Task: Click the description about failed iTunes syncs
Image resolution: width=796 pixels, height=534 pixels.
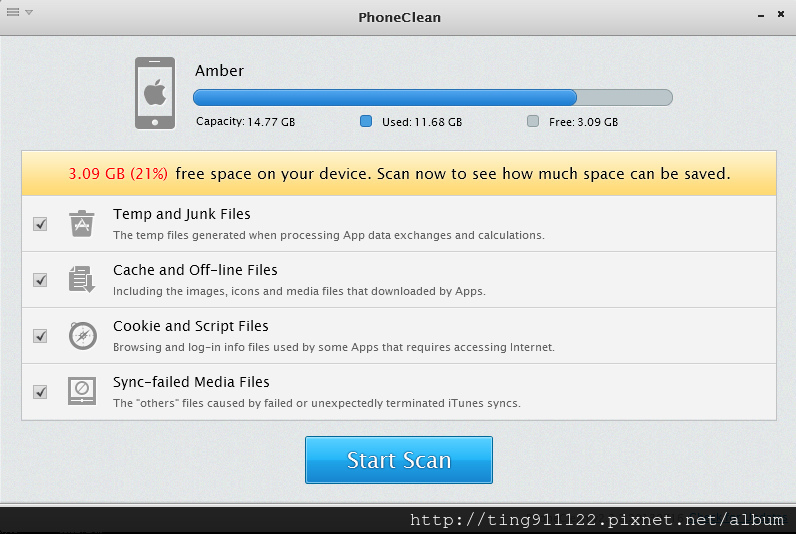Action: point(317,403)
